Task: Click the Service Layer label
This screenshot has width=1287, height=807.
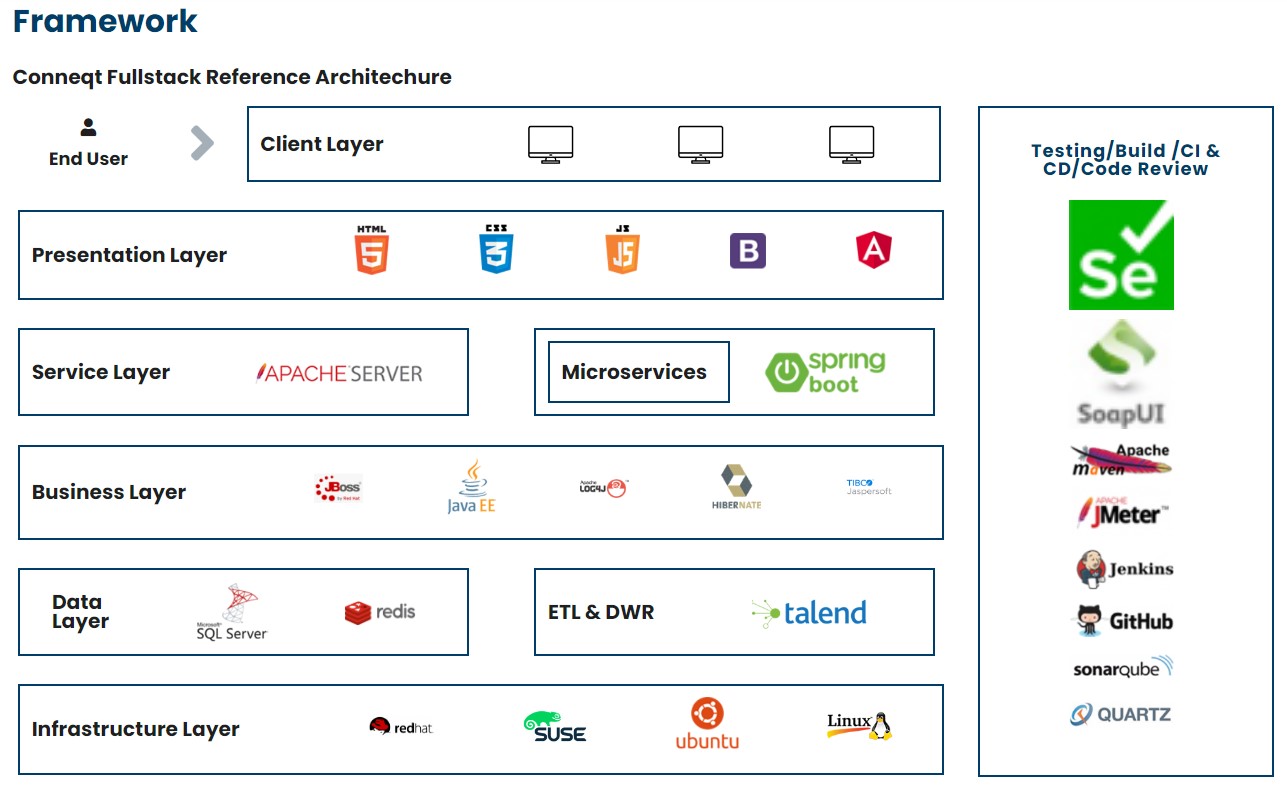Action: 101,372
